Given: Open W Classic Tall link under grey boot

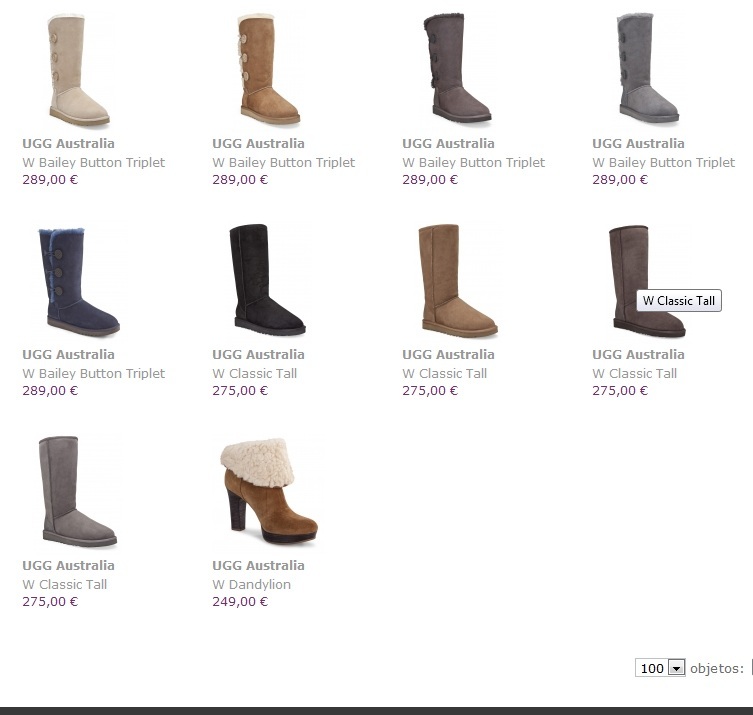Looking at the screenshot, I should coord(64,584).
